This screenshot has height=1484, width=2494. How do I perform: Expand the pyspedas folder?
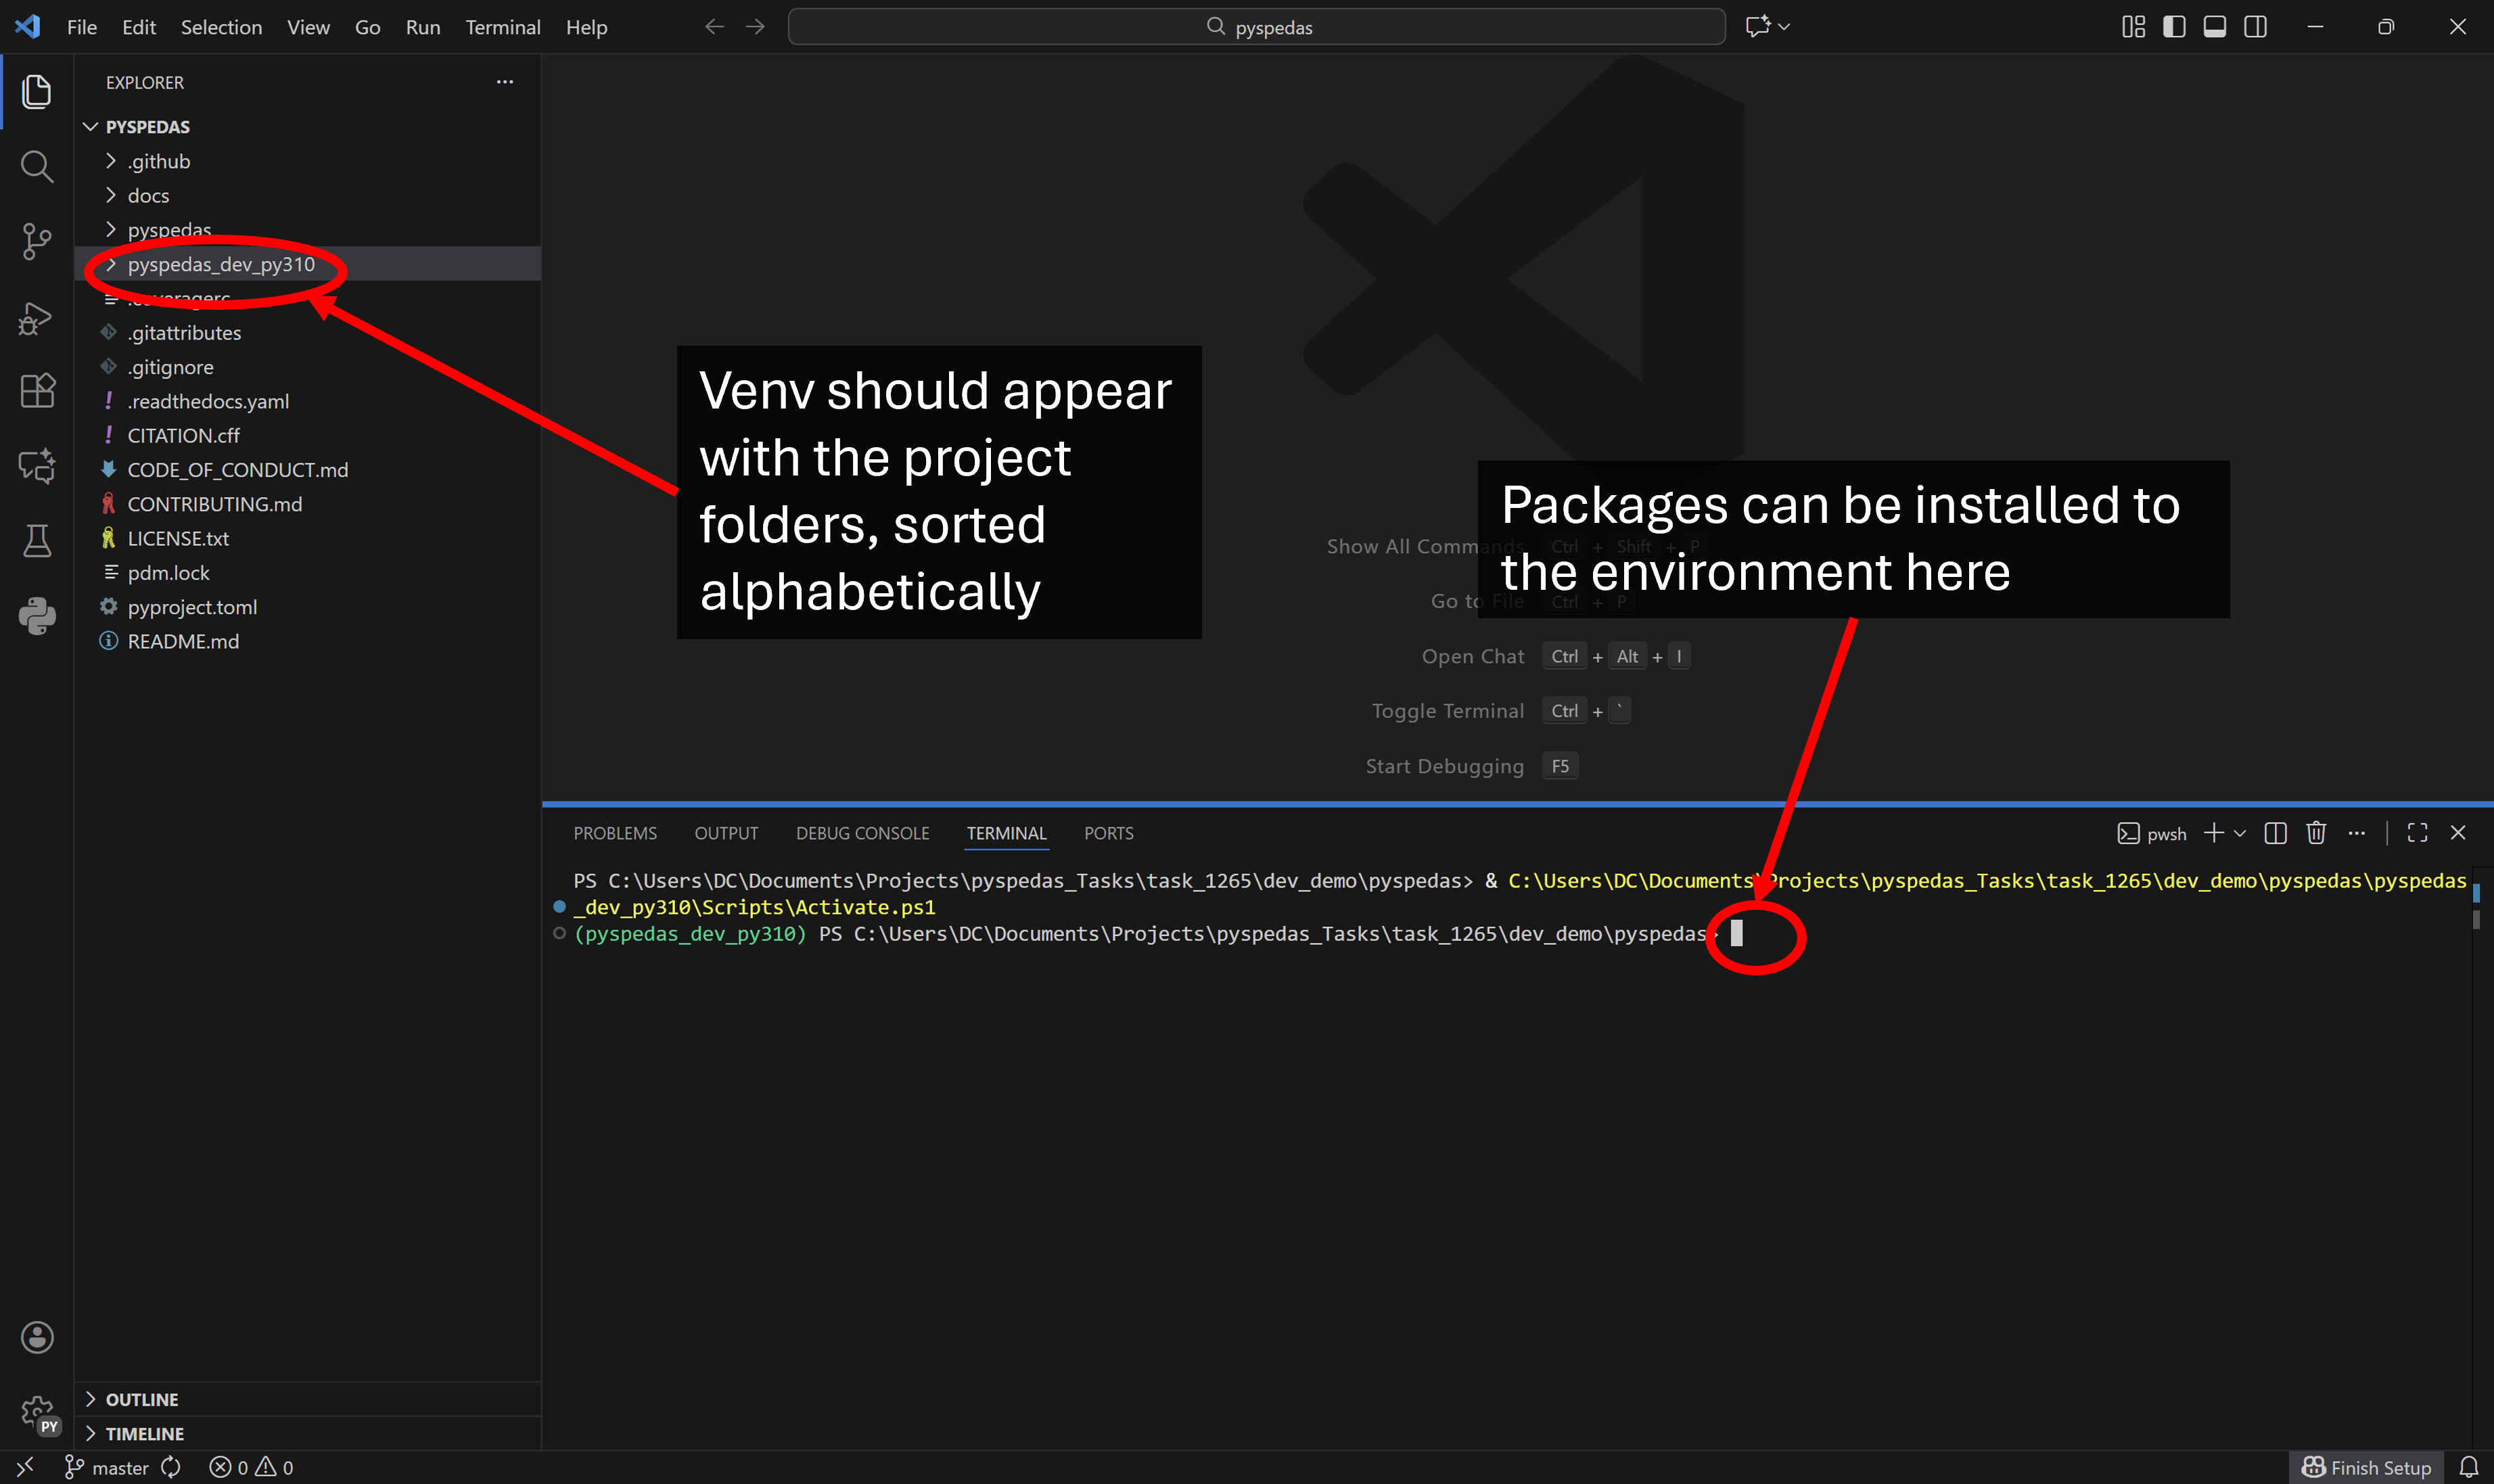point(308,229)
